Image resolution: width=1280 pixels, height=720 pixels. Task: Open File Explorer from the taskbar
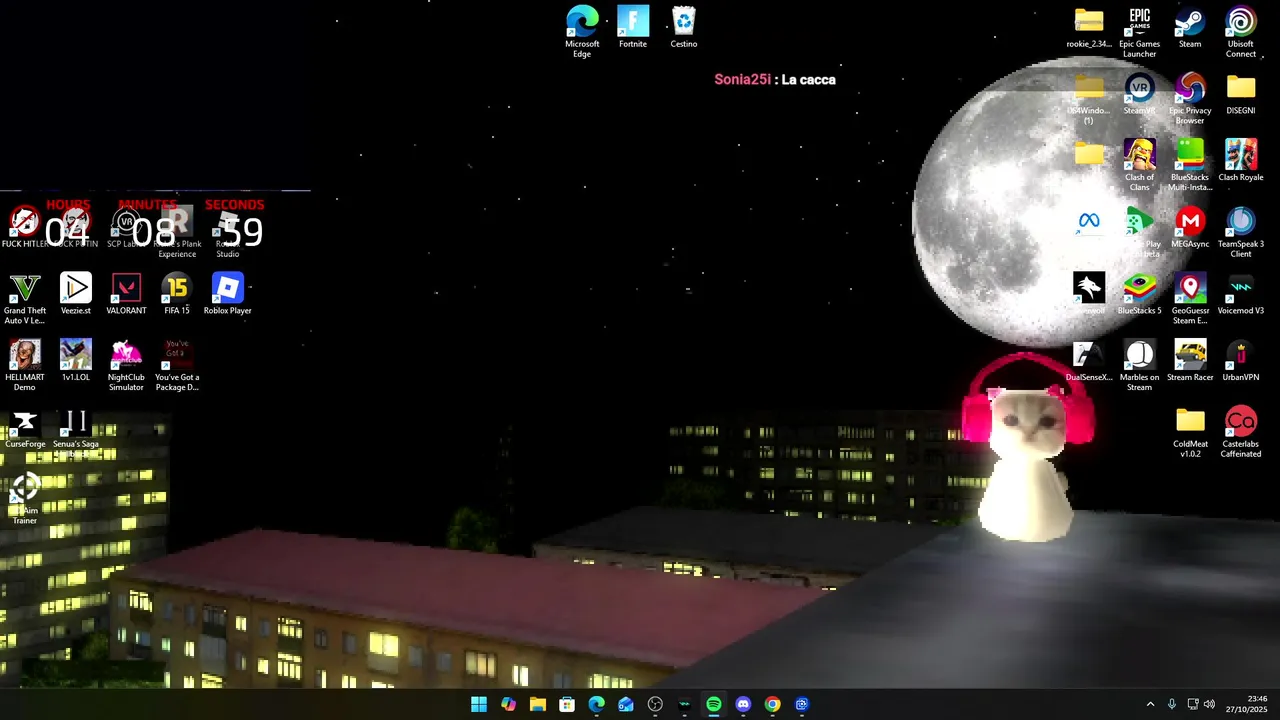coord(538,704)
